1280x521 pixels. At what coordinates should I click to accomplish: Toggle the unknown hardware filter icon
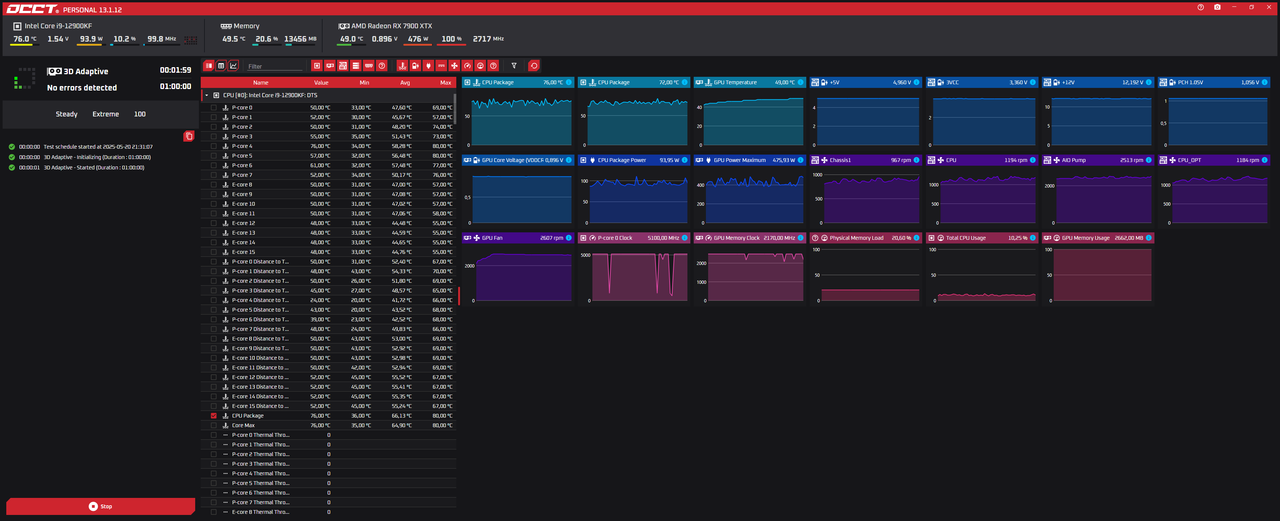click(382, 66)
